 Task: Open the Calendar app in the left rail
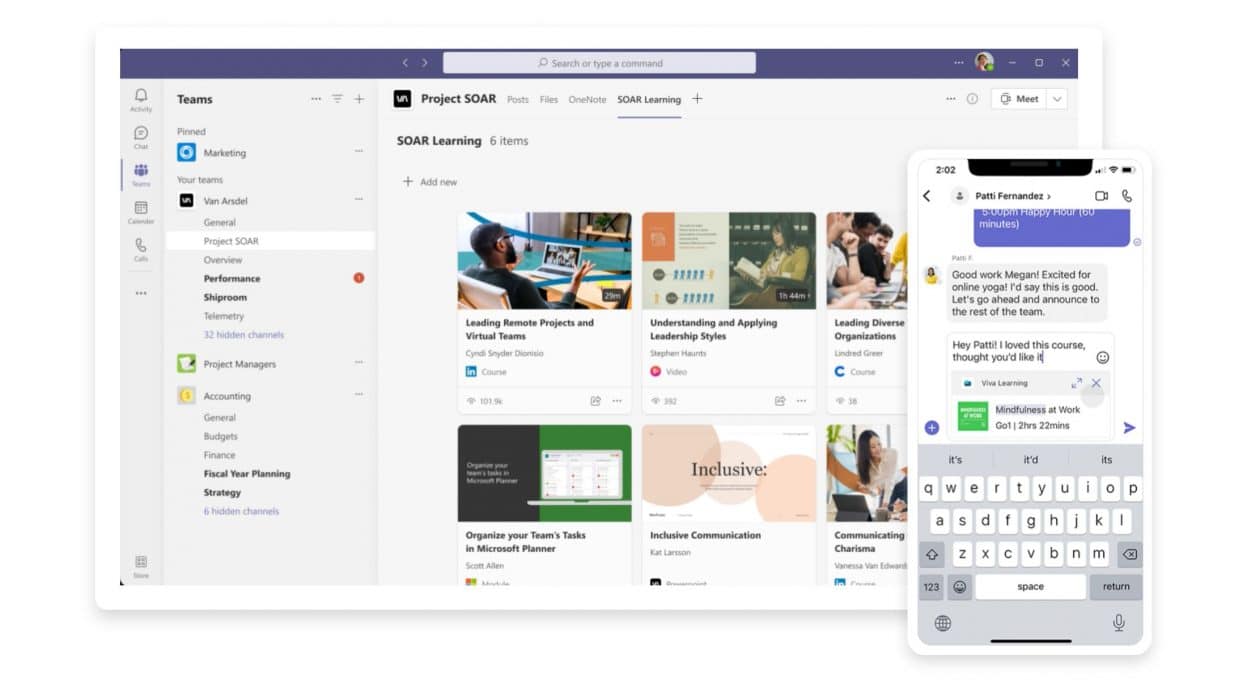click(x=141, y=212)
